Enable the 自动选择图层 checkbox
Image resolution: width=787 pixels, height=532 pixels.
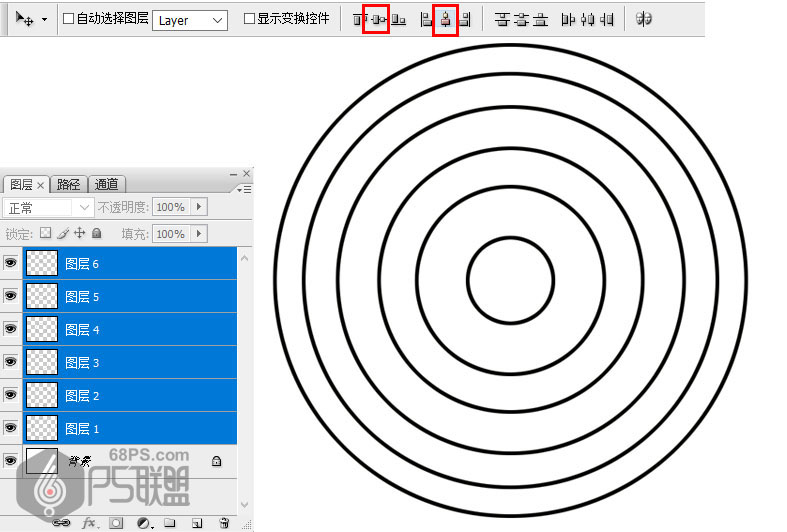[68, 19]
